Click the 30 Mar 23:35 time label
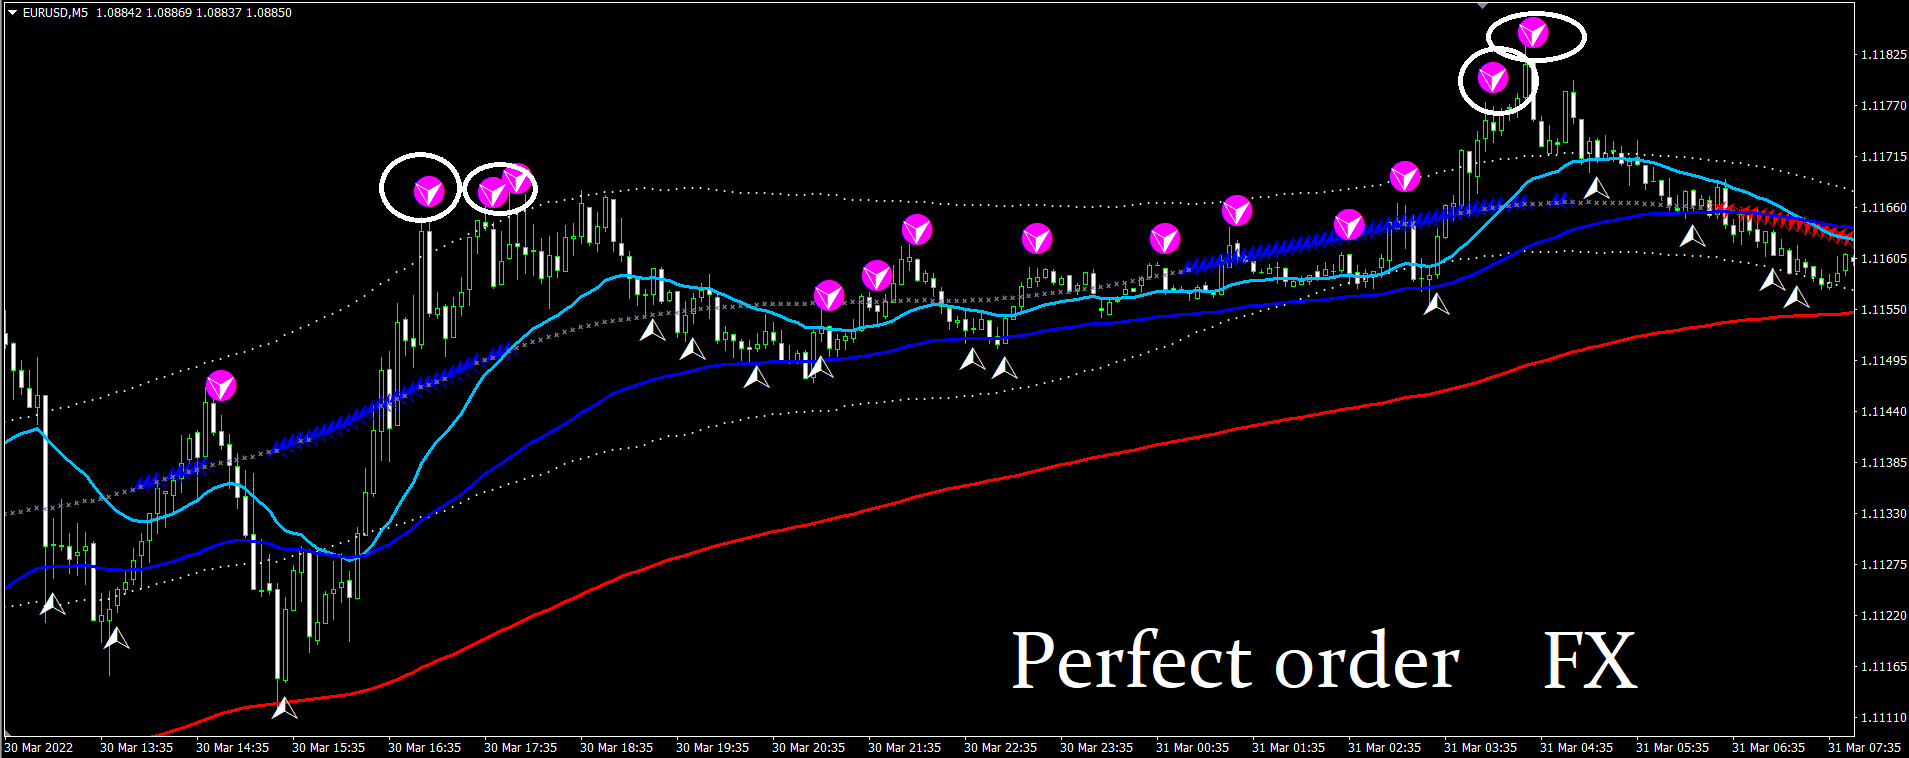 [x=1096, y=748]
